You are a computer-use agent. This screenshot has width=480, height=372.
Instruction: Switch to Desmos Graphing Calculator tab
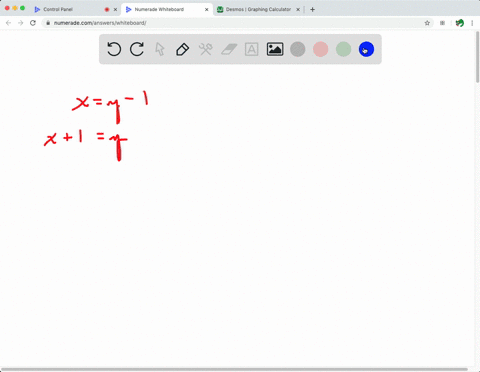[x=258, y=9]
